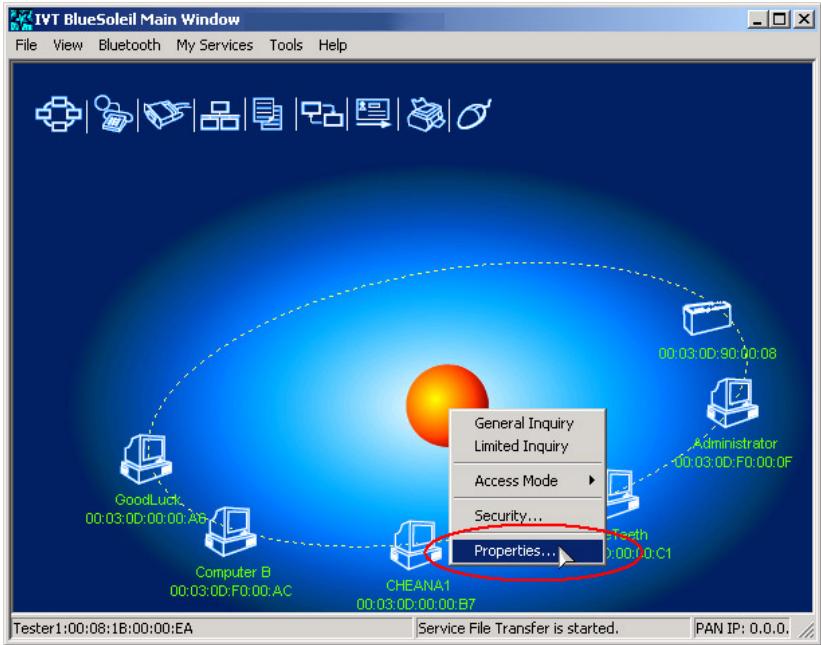Screen dimensions: 821x645
Task: Minimize the BlueSoleil window
Action: 757,20
